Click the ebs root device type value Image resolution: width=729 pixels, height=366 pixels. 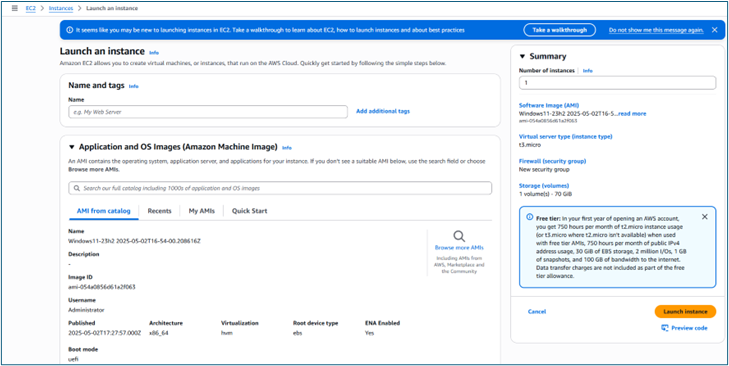(297, 333)
